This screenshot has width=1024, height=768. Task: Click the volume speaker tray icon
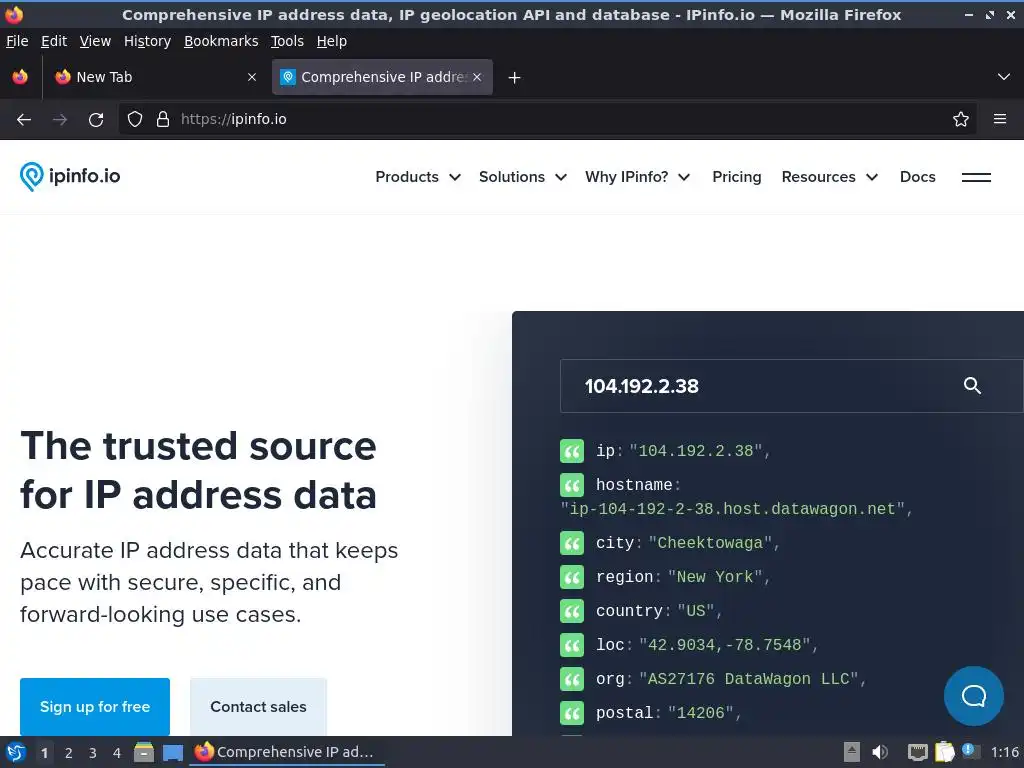pos(880,752)
